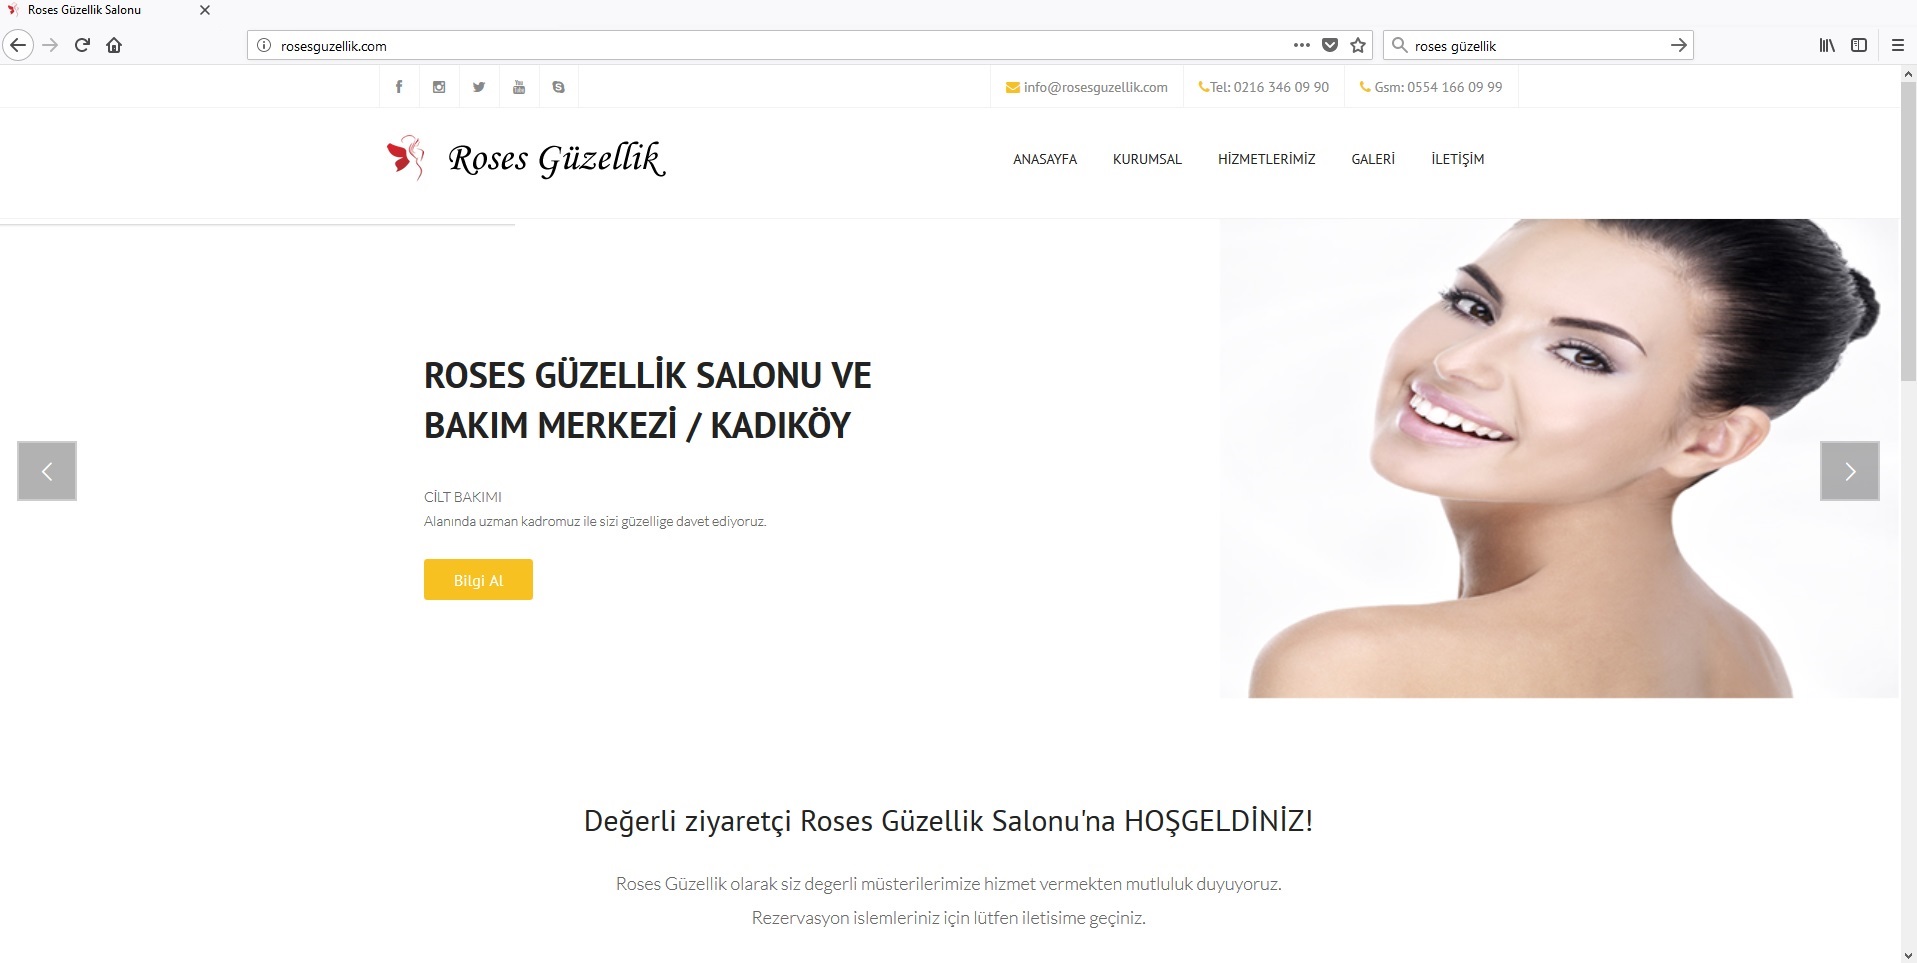1917x963 pixels.
Task: Close the Roses Güzellik Salonu tab
Action: [x=205, y=10]
